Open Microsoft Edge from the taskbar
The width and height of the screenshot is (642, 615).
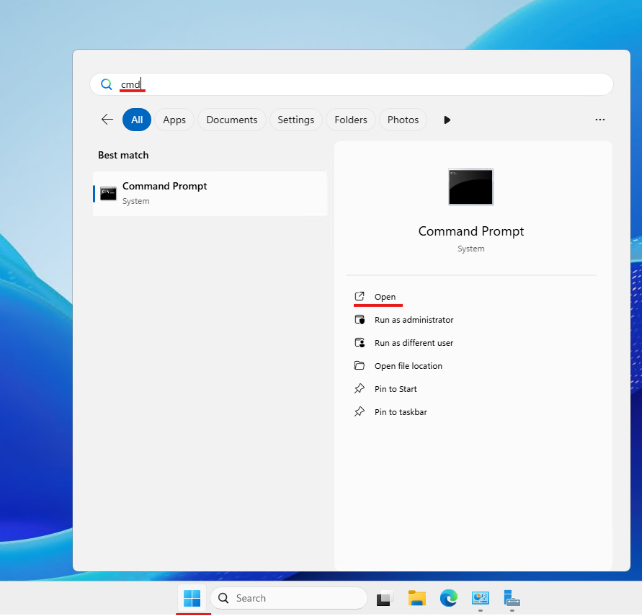click(449, 598)
